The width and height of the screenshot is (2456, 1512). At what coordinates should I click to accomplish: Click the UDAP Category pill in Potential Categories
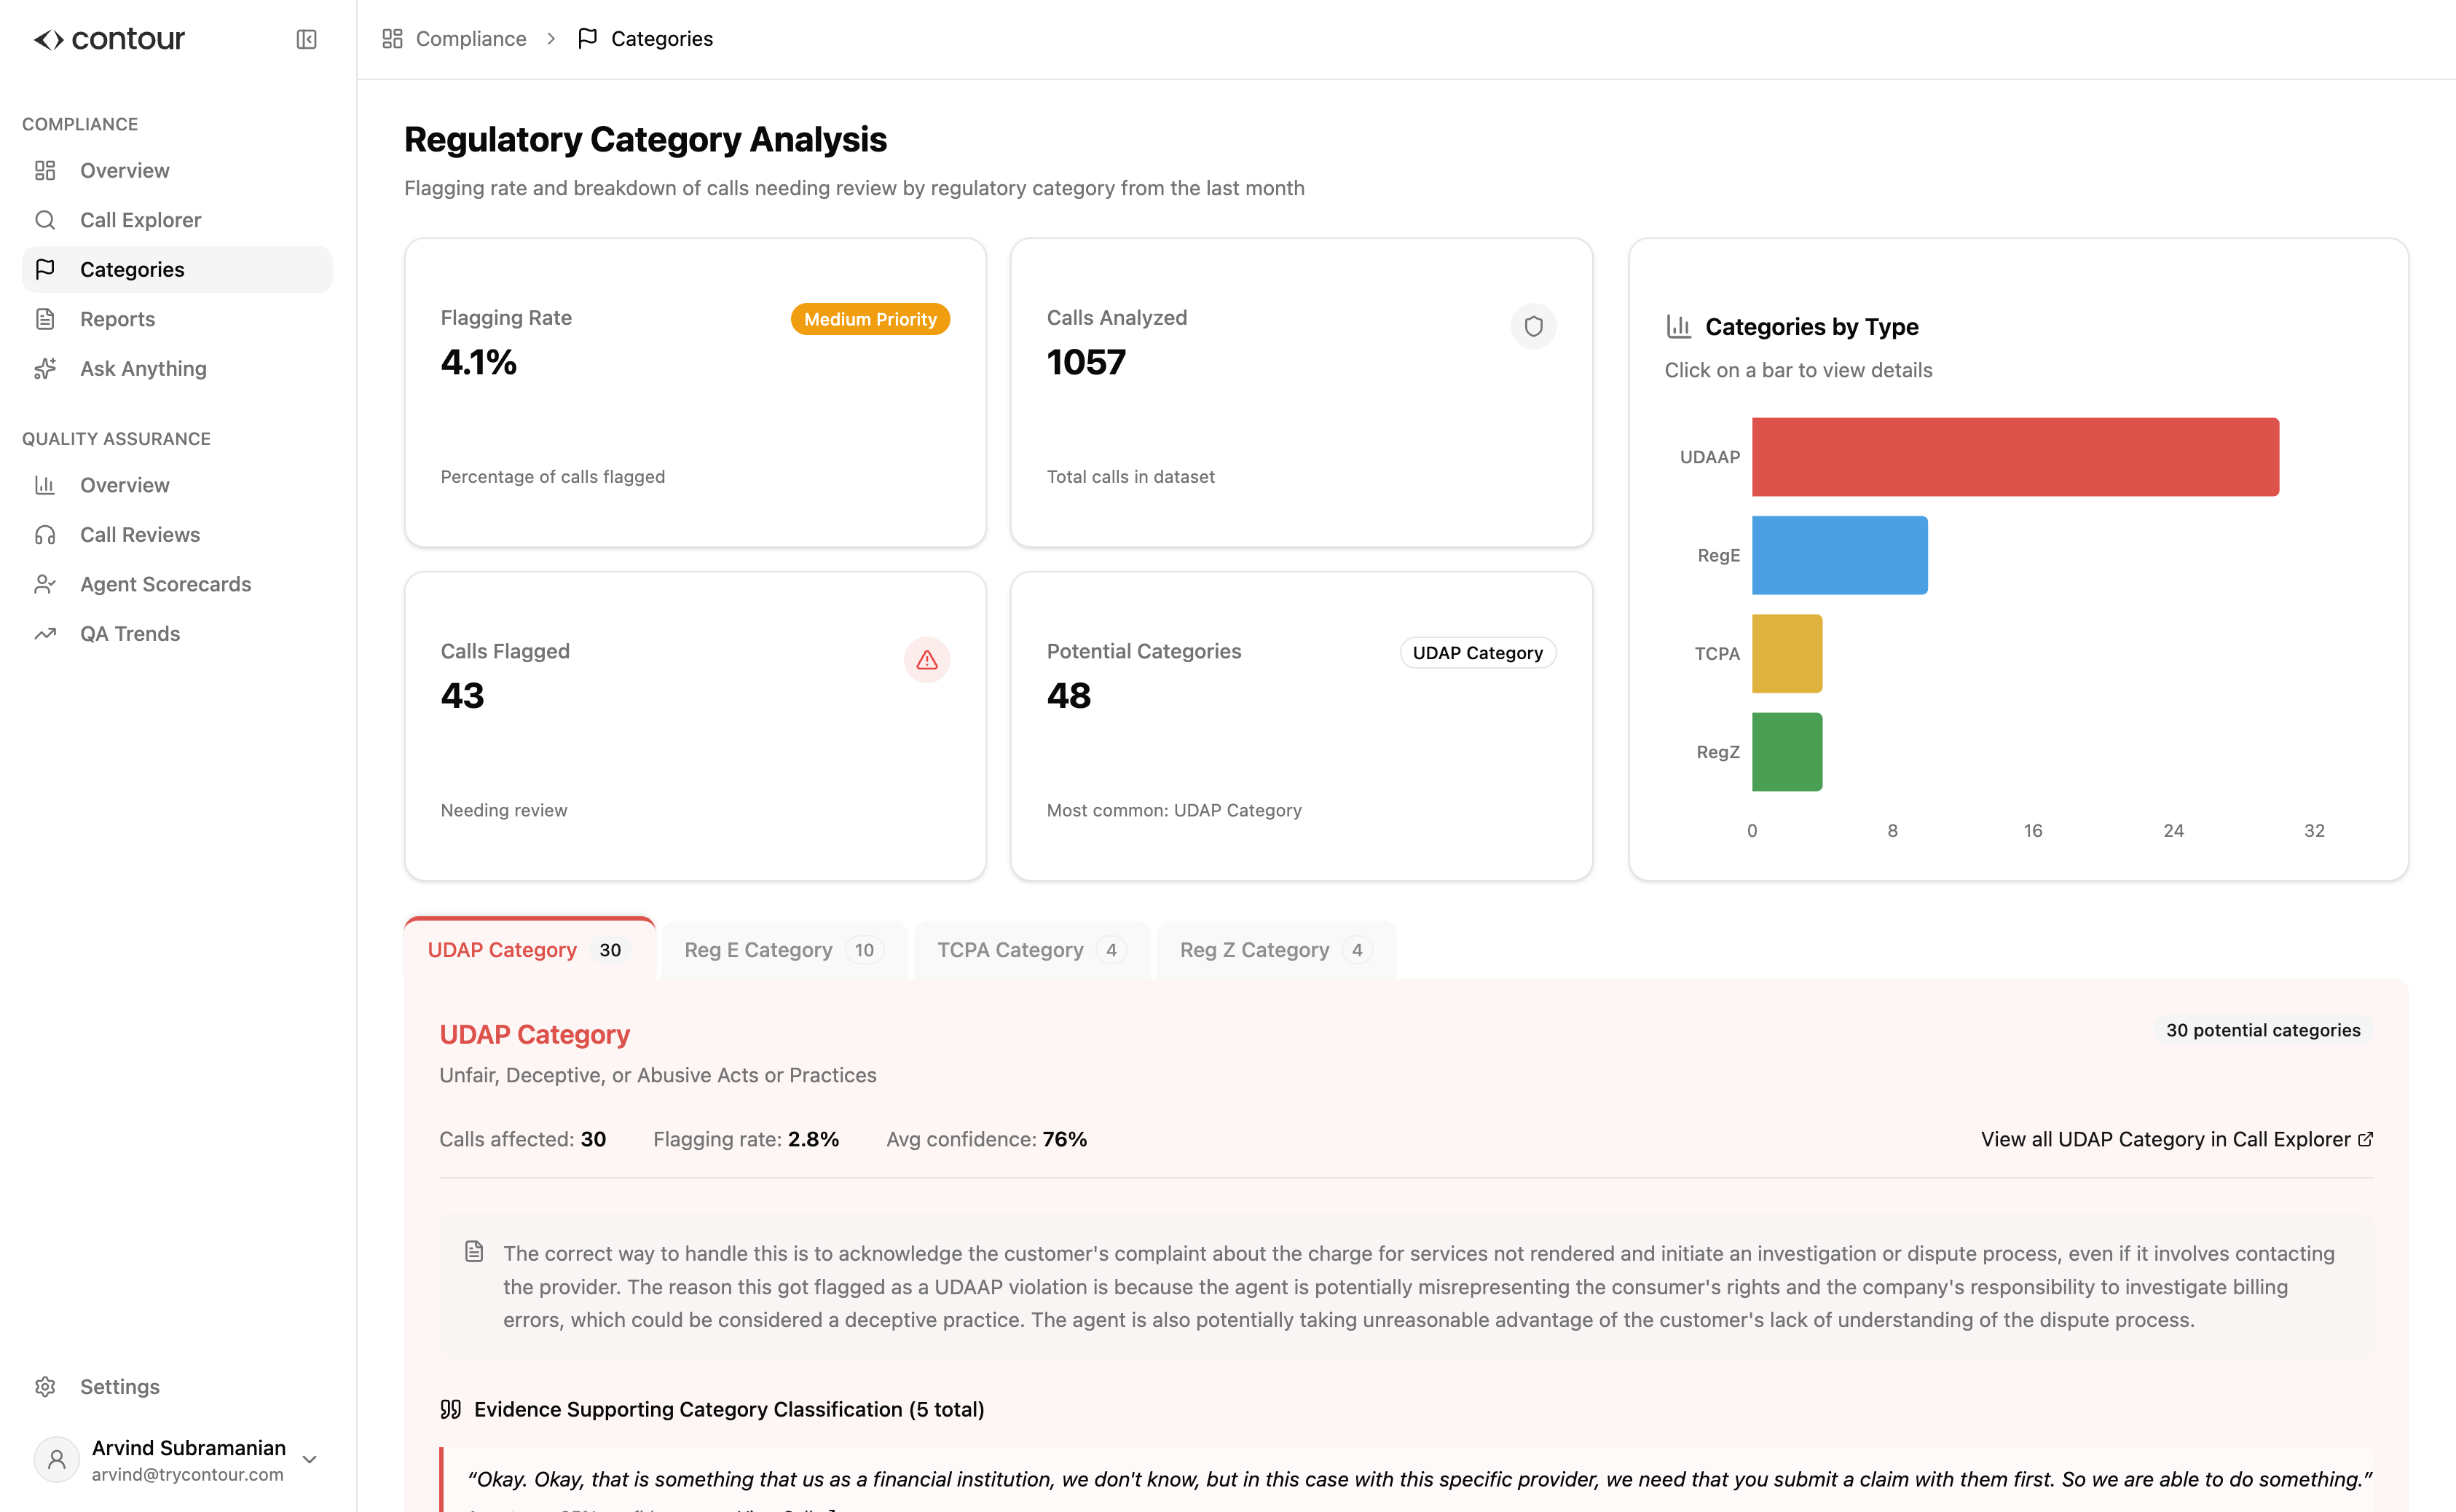point(1477,653)
